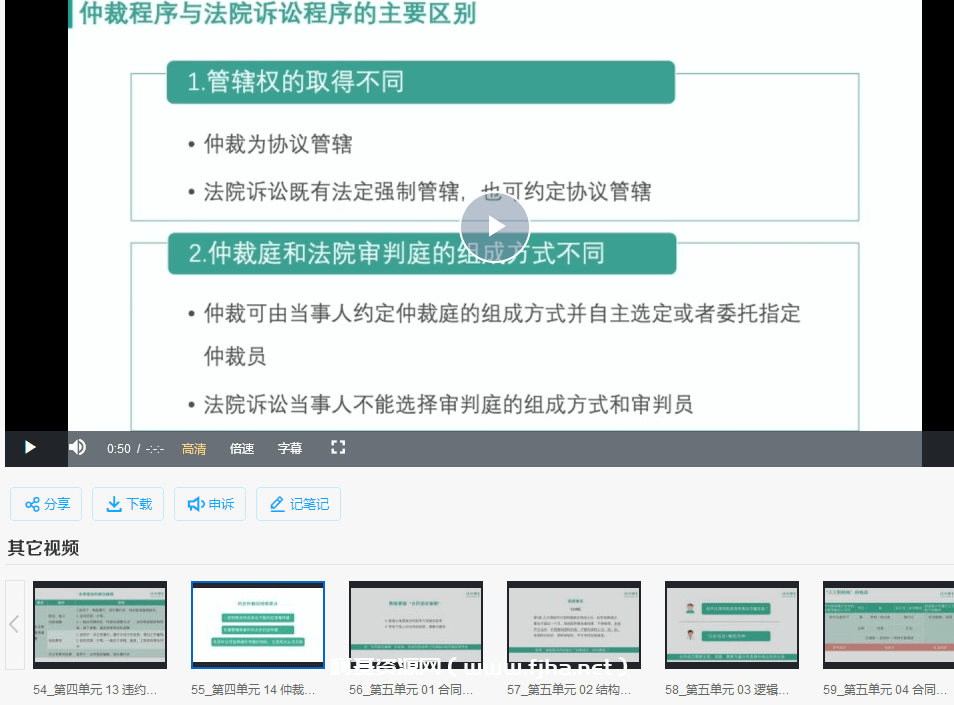
Task: Open the 倍速 playback speed menu
Action: point(242,449)
